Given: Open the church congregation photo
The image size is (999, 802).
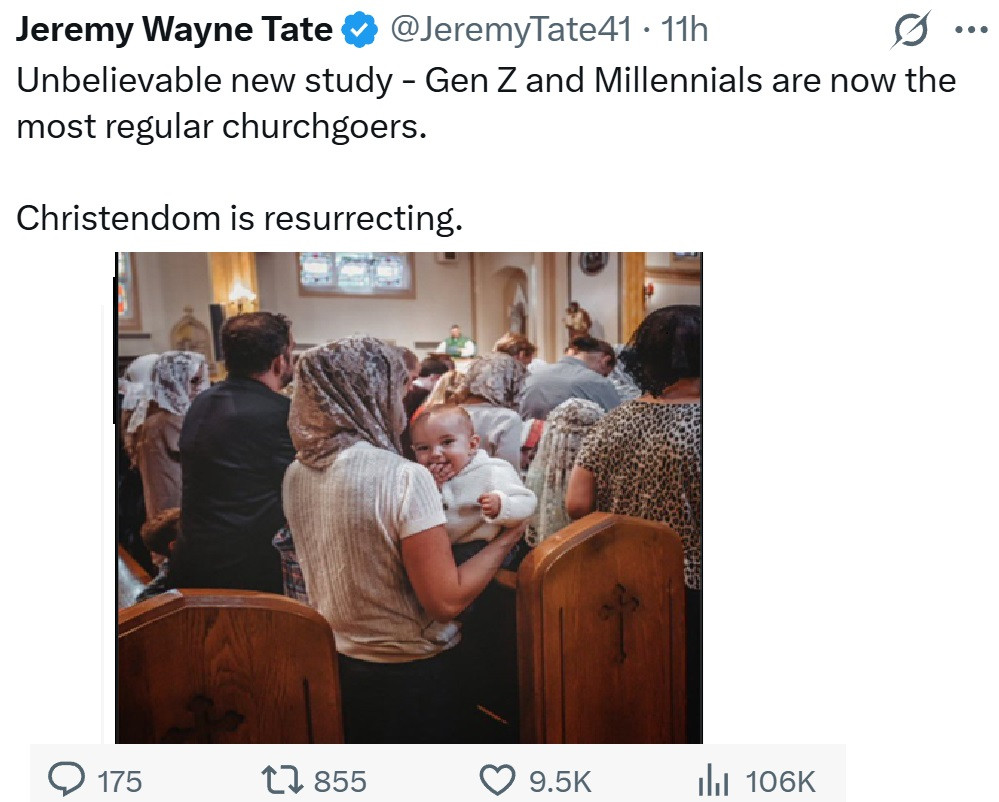Looking at the screenshot, I should click(x=409, y=497).
